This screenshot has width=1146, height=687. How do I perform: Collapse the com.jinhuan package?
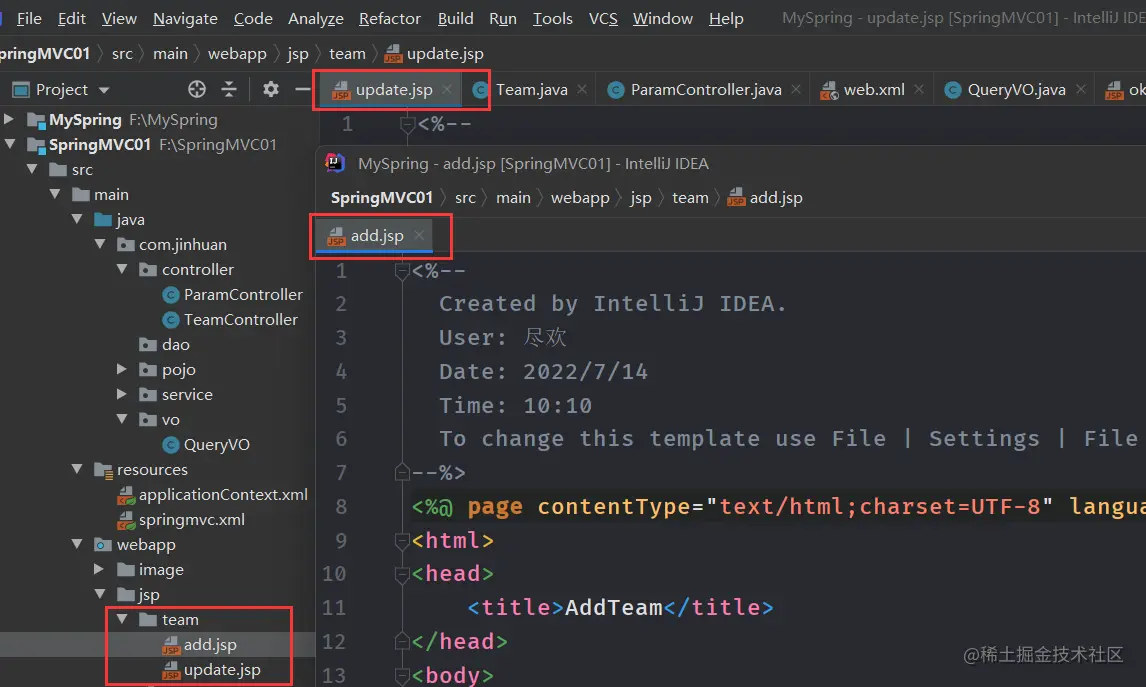(x=100, y=243)
